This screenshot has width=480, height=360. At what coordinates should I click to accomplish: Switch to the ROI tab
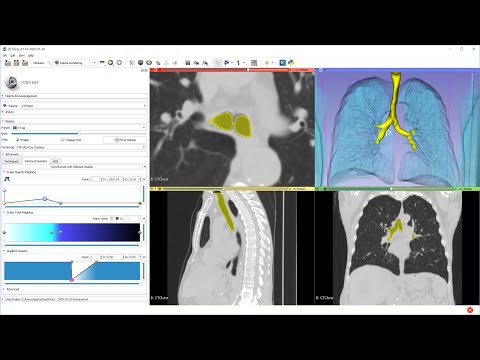(55, 161)
